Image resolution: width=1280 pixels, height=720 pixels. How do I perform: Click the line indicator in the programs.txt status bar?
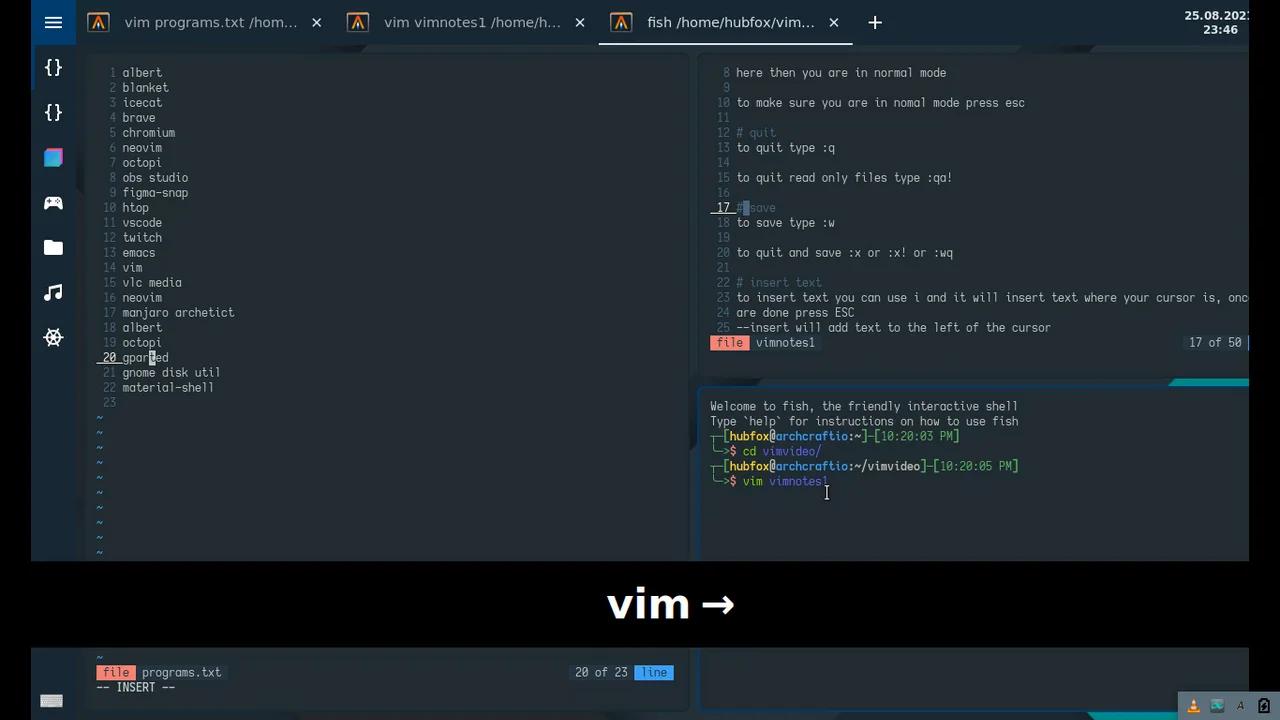click(x=653, y=672)
